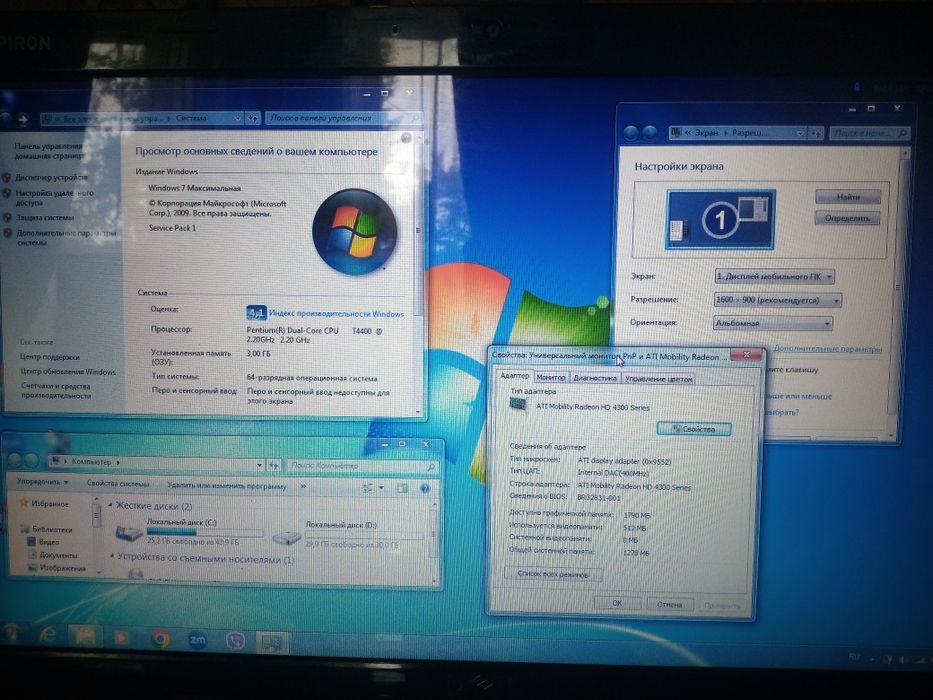Click the back arrow in Screen Resolution window
This screenshot has height=700, width=933.
[x=631, y=133]
